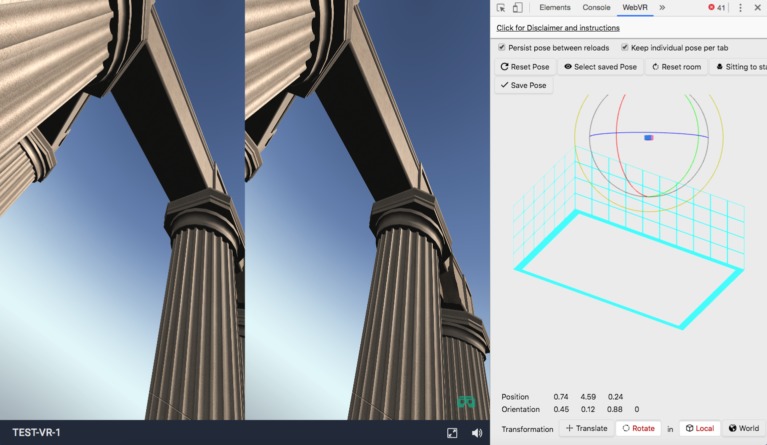Click the Orientation value 0.88

click(x=615, y=409)
